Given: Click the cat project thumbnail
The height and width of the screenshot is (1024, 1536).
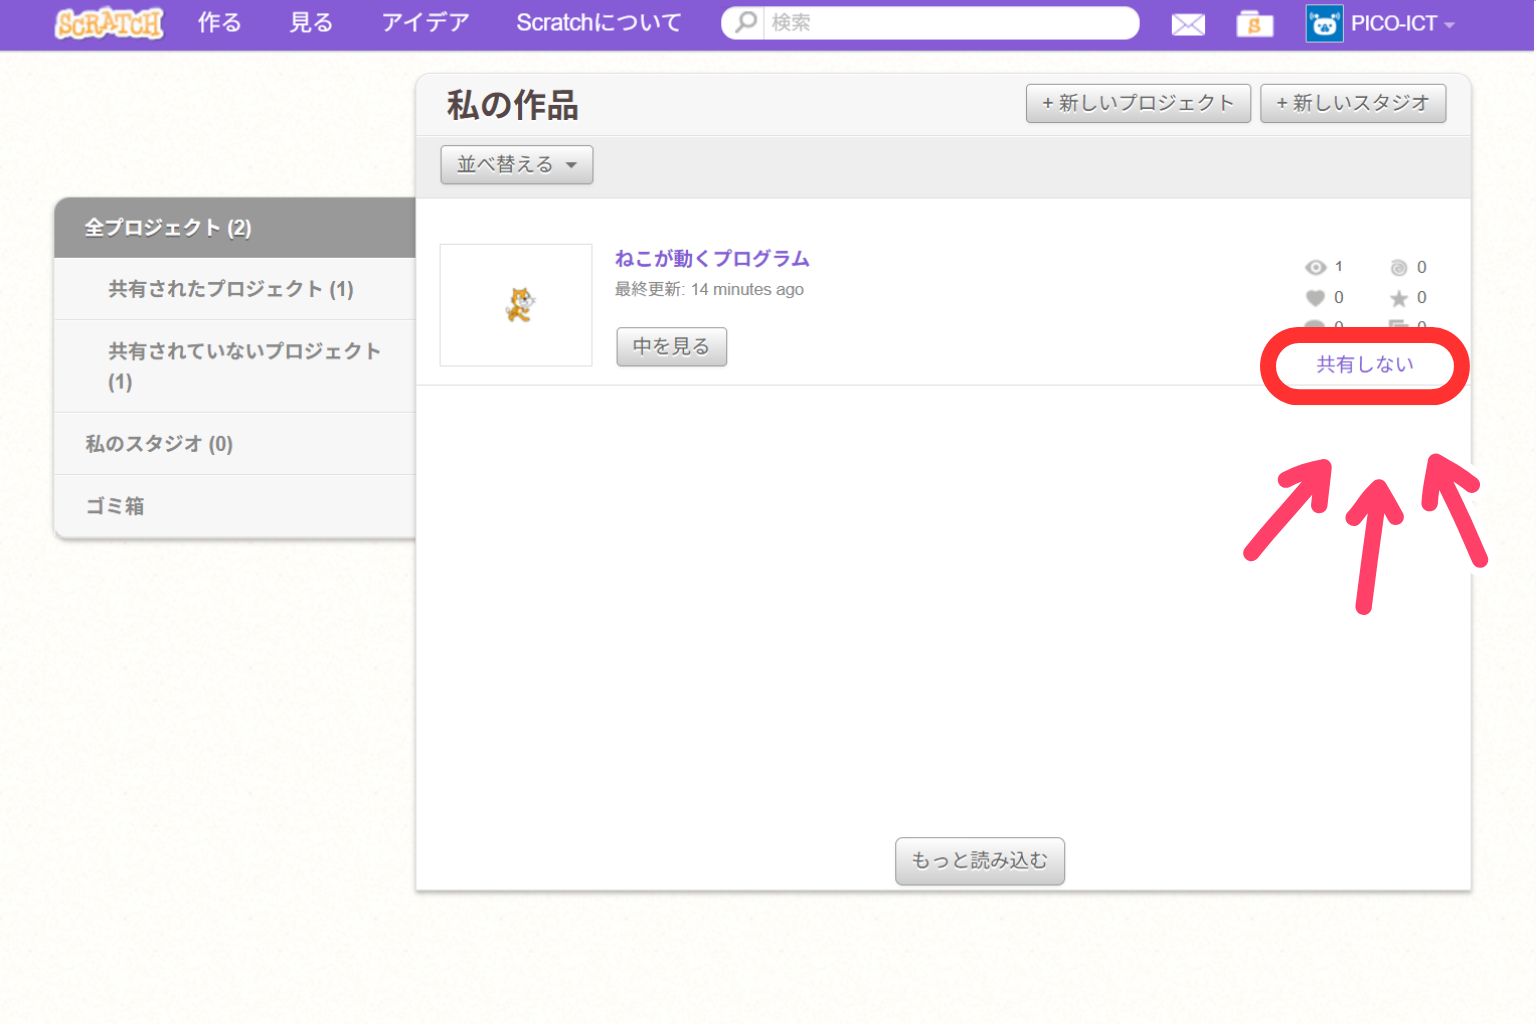Looking at the screenshot, I should coord(516,305).
